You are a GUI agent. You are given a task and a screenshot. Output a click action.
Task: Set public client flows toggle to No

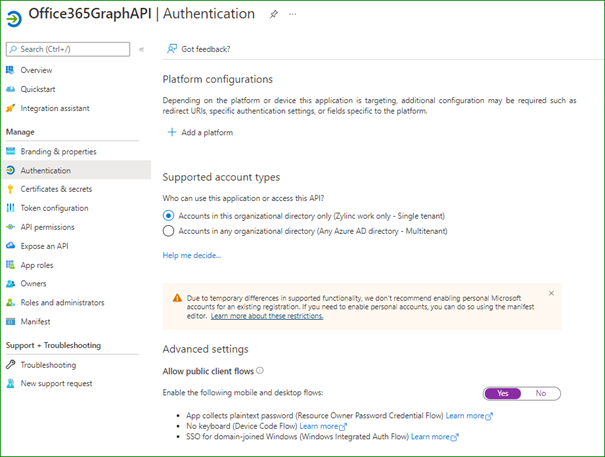541,393
